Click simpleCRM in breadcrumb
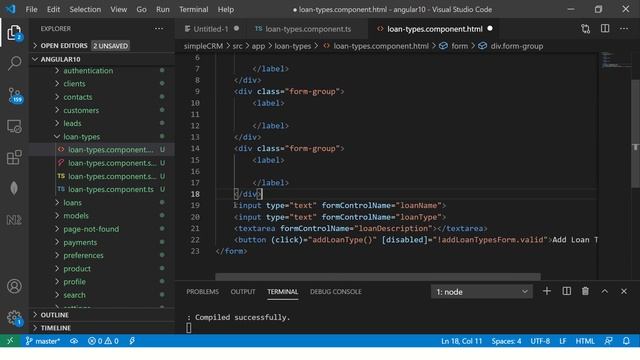The width and height of the screenshot is (640, 360). pyautogui.click(x=203, y=46)
